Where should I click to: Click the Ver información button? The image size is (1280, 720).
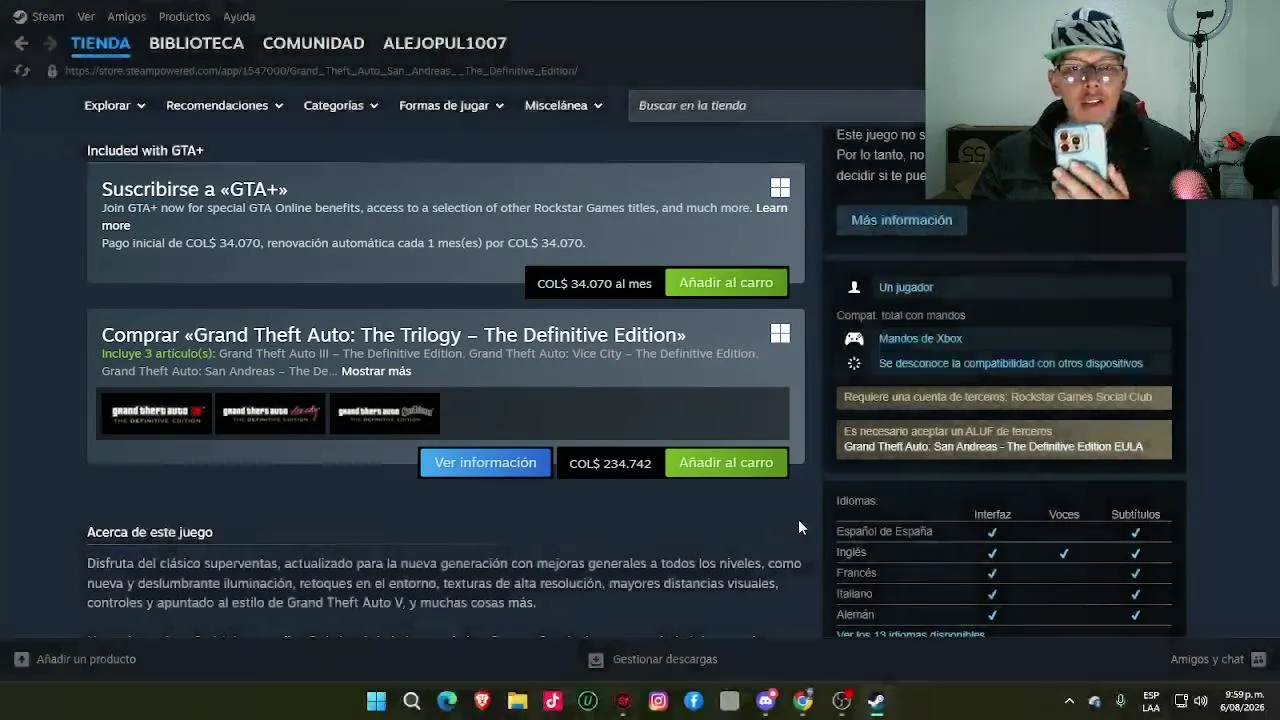[485, 463]
